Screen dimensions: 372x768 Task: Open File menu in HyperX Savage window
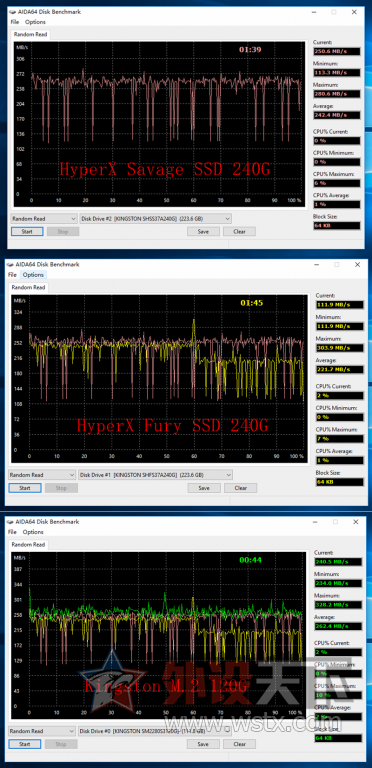[14, 22]
